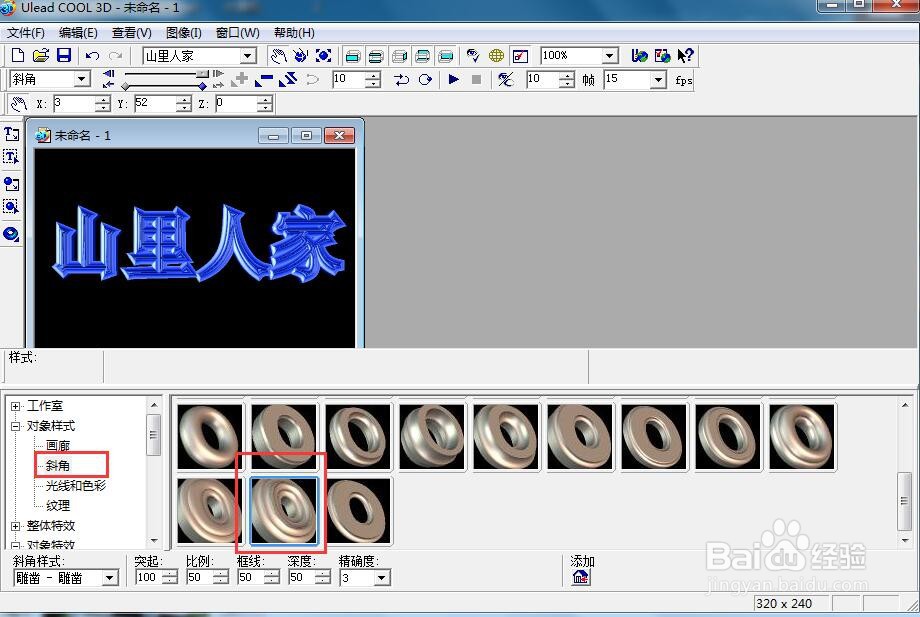
Task: Click the eye preview quality icon
Action: click(473, 56)
